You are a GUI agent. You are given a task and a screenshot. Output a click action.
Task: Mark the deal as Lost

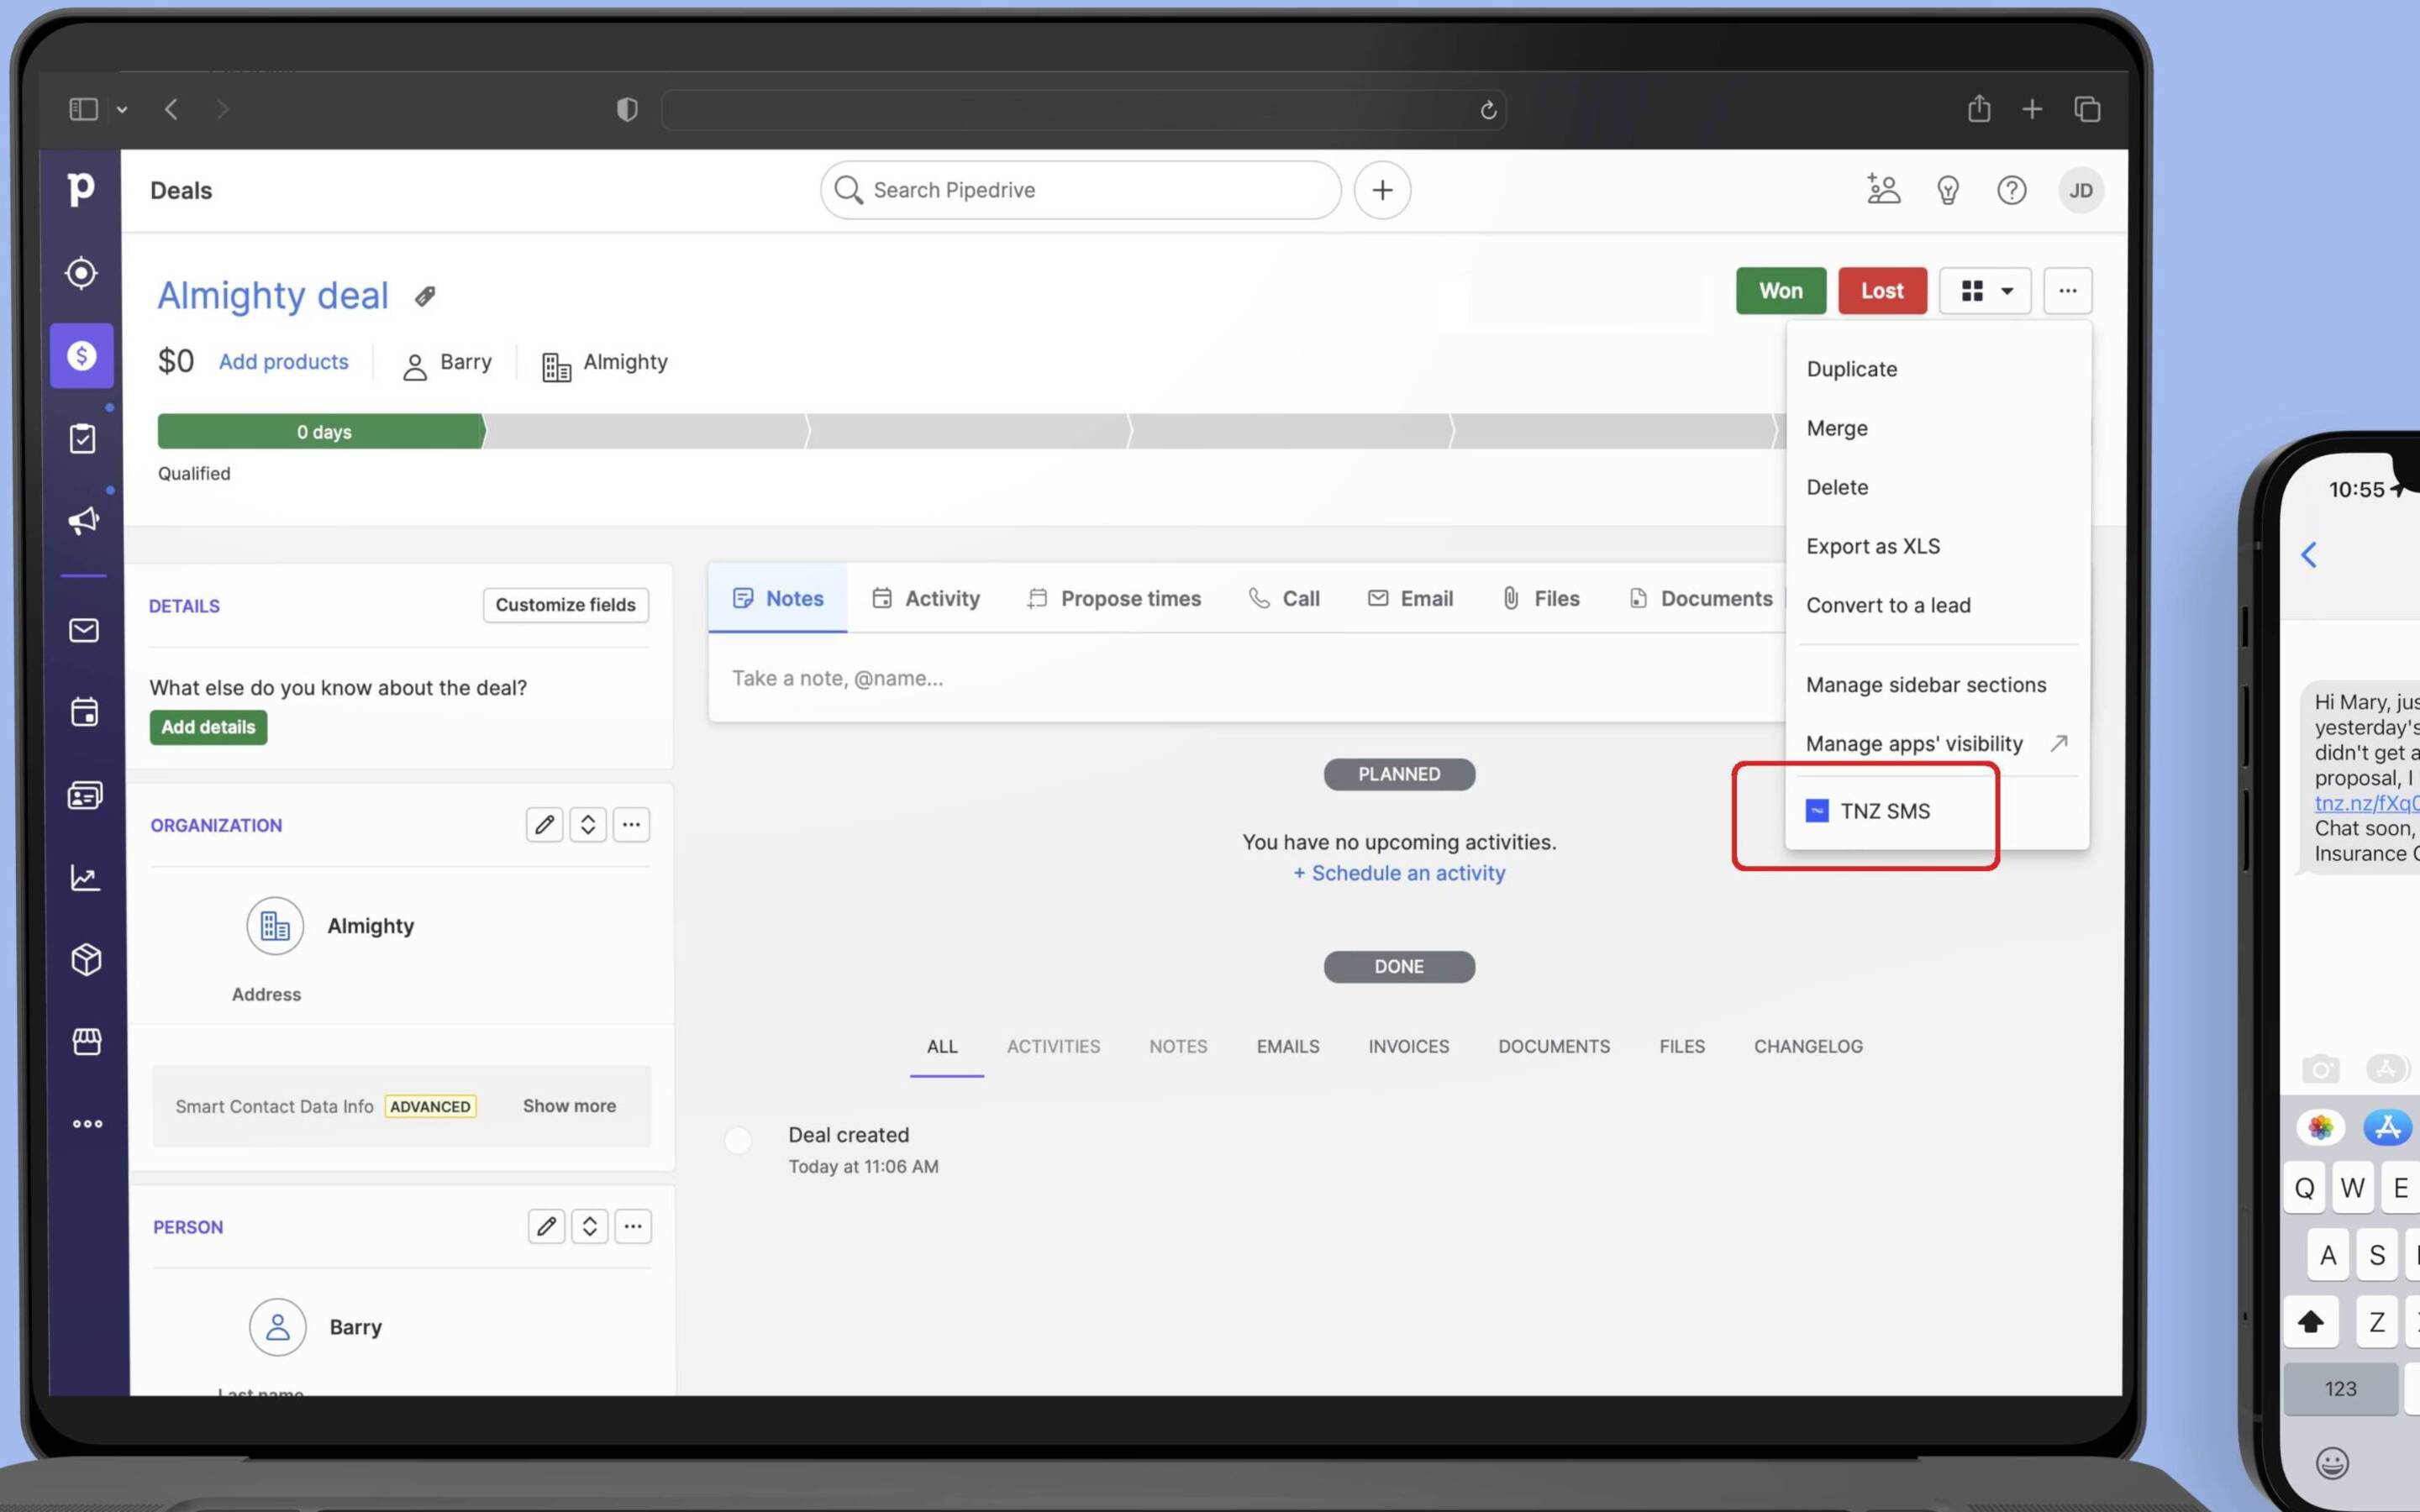click(x=1882, y=291)
